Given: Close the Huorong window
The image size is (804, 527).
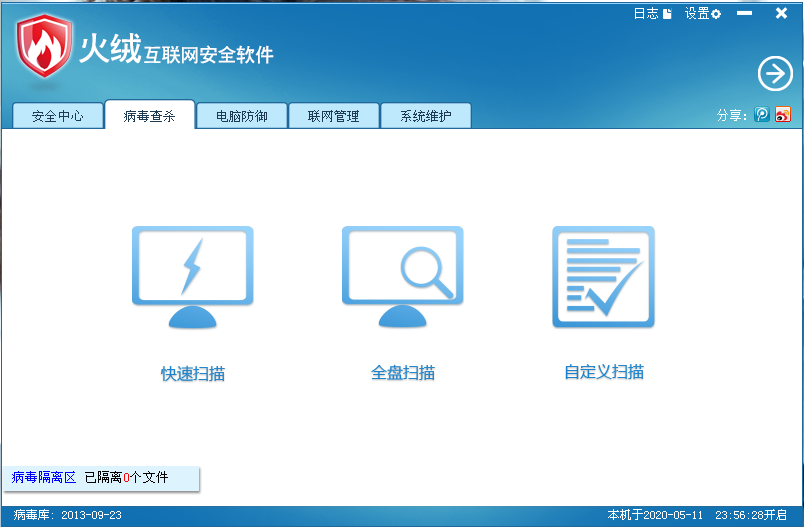Looking at the screenshot, I should [781, 13].
